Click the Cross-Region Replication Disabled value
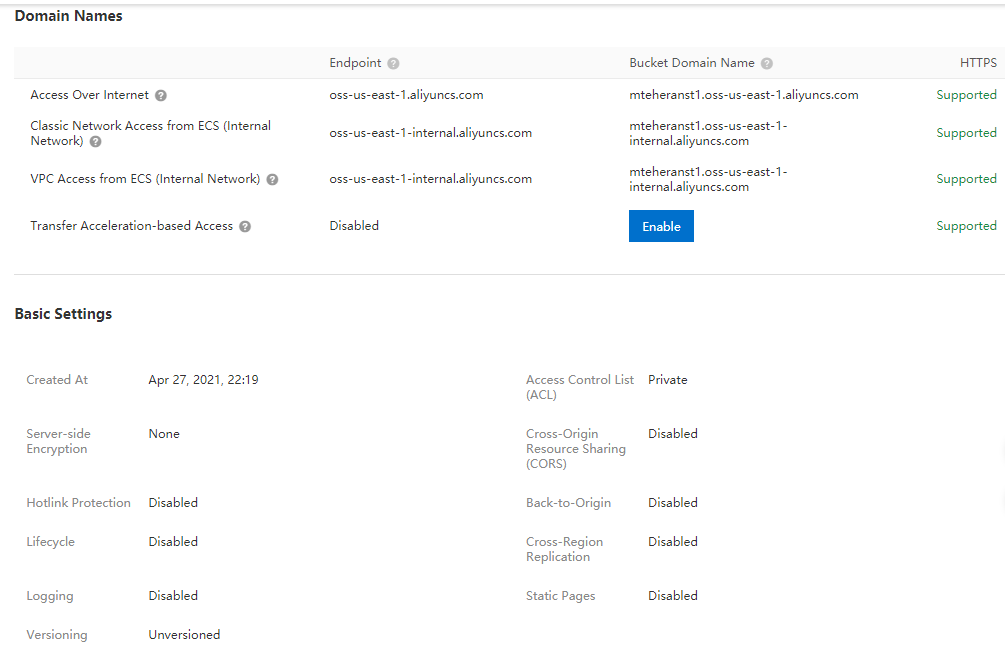This screenshot has height=648, width=1005. pos(672,542)
